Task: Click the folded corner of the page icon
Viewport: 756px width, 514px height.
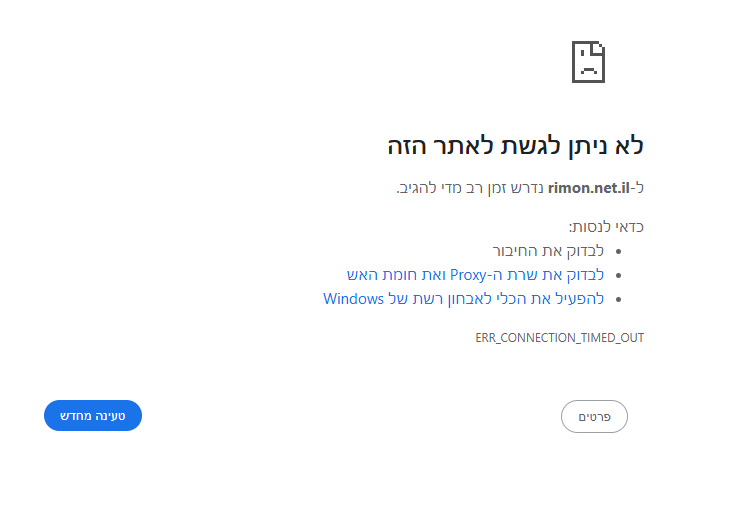Action: (x=599, y=47)
